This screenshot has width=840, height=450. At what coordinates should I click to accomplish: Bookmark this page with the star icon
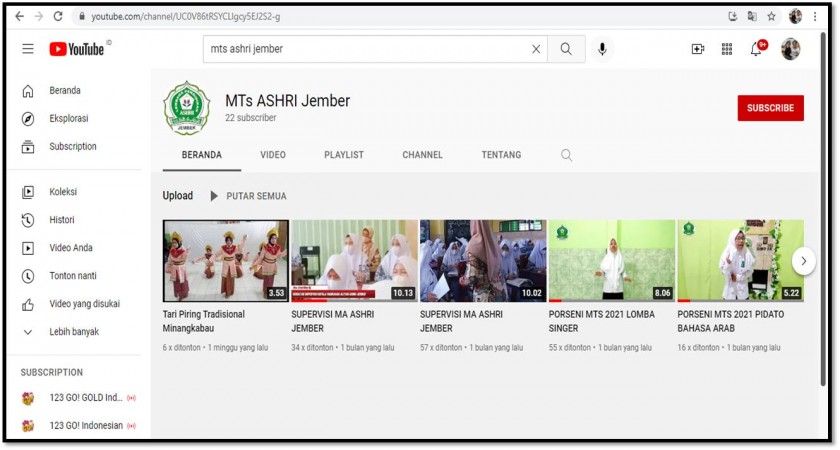pyautogui.click(x=772, y=17)
